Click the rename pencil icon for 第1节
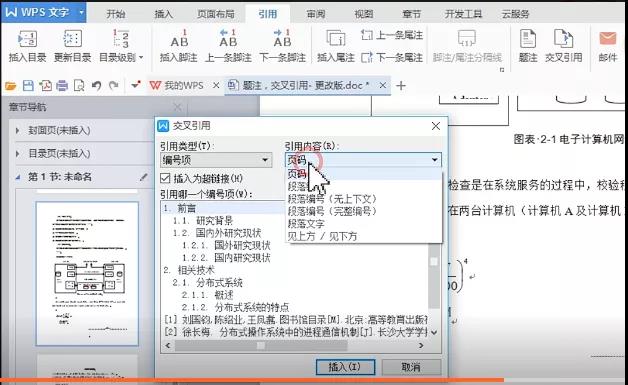Viewport: 628px width, 385px height. [144, 177]
